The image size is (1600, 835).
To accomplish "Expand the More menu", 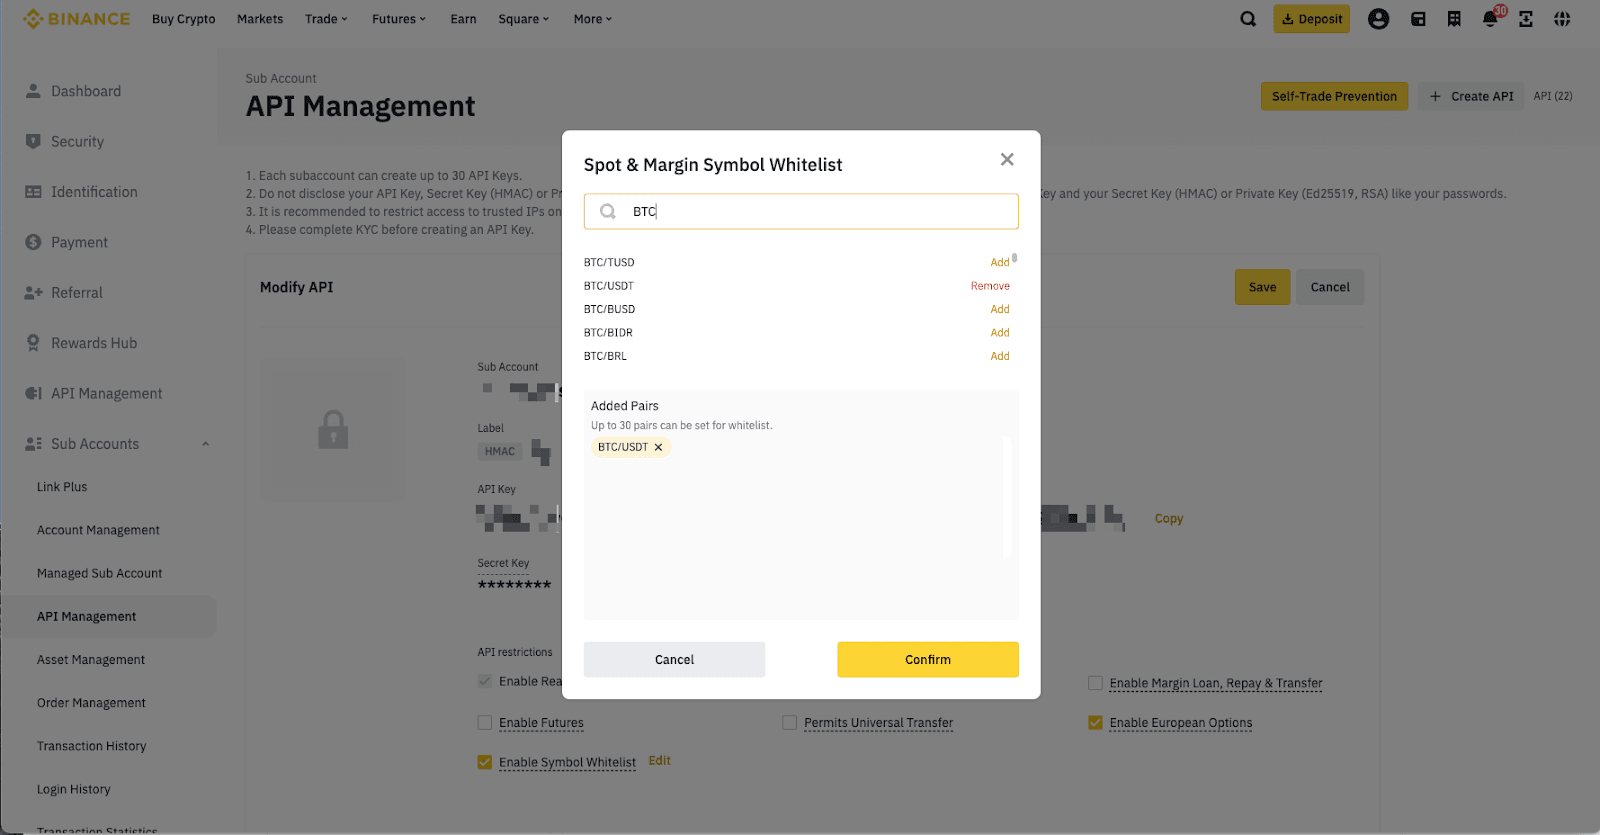I will [593, 19].
